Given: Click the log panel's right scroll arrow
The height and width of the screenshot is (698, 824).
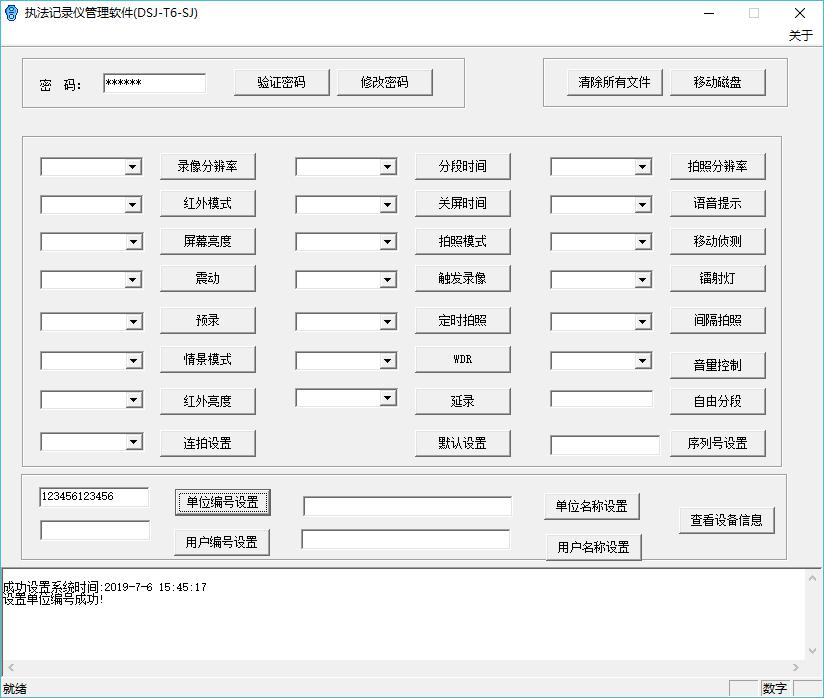Looking at the screenshot, I should (797, 668).
